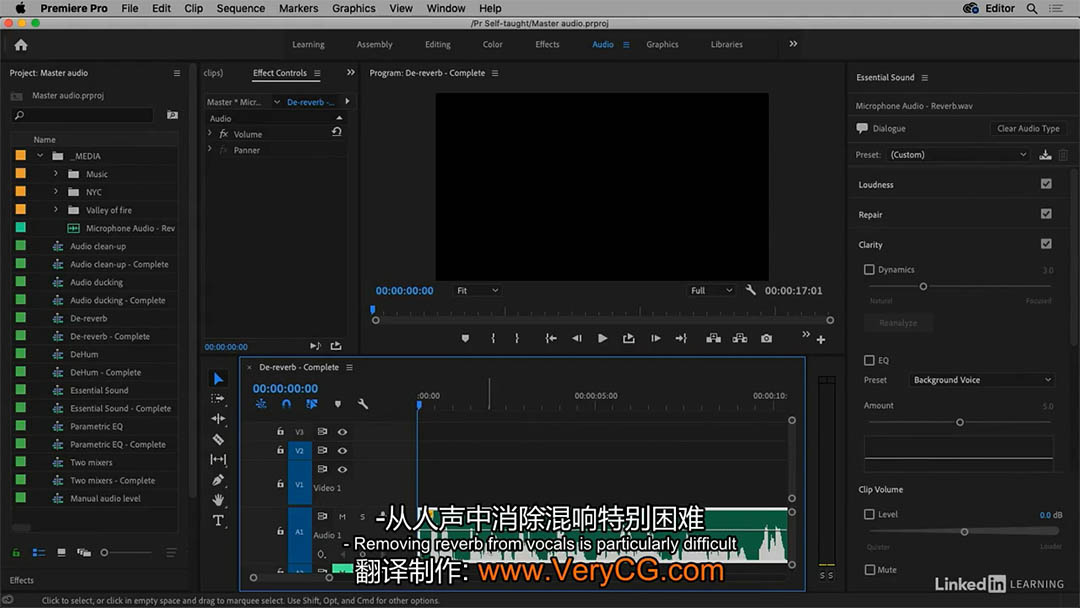This screenshot has height=608, width=1080.
Task: Open the Markers menu
Action: click(298, 8)
